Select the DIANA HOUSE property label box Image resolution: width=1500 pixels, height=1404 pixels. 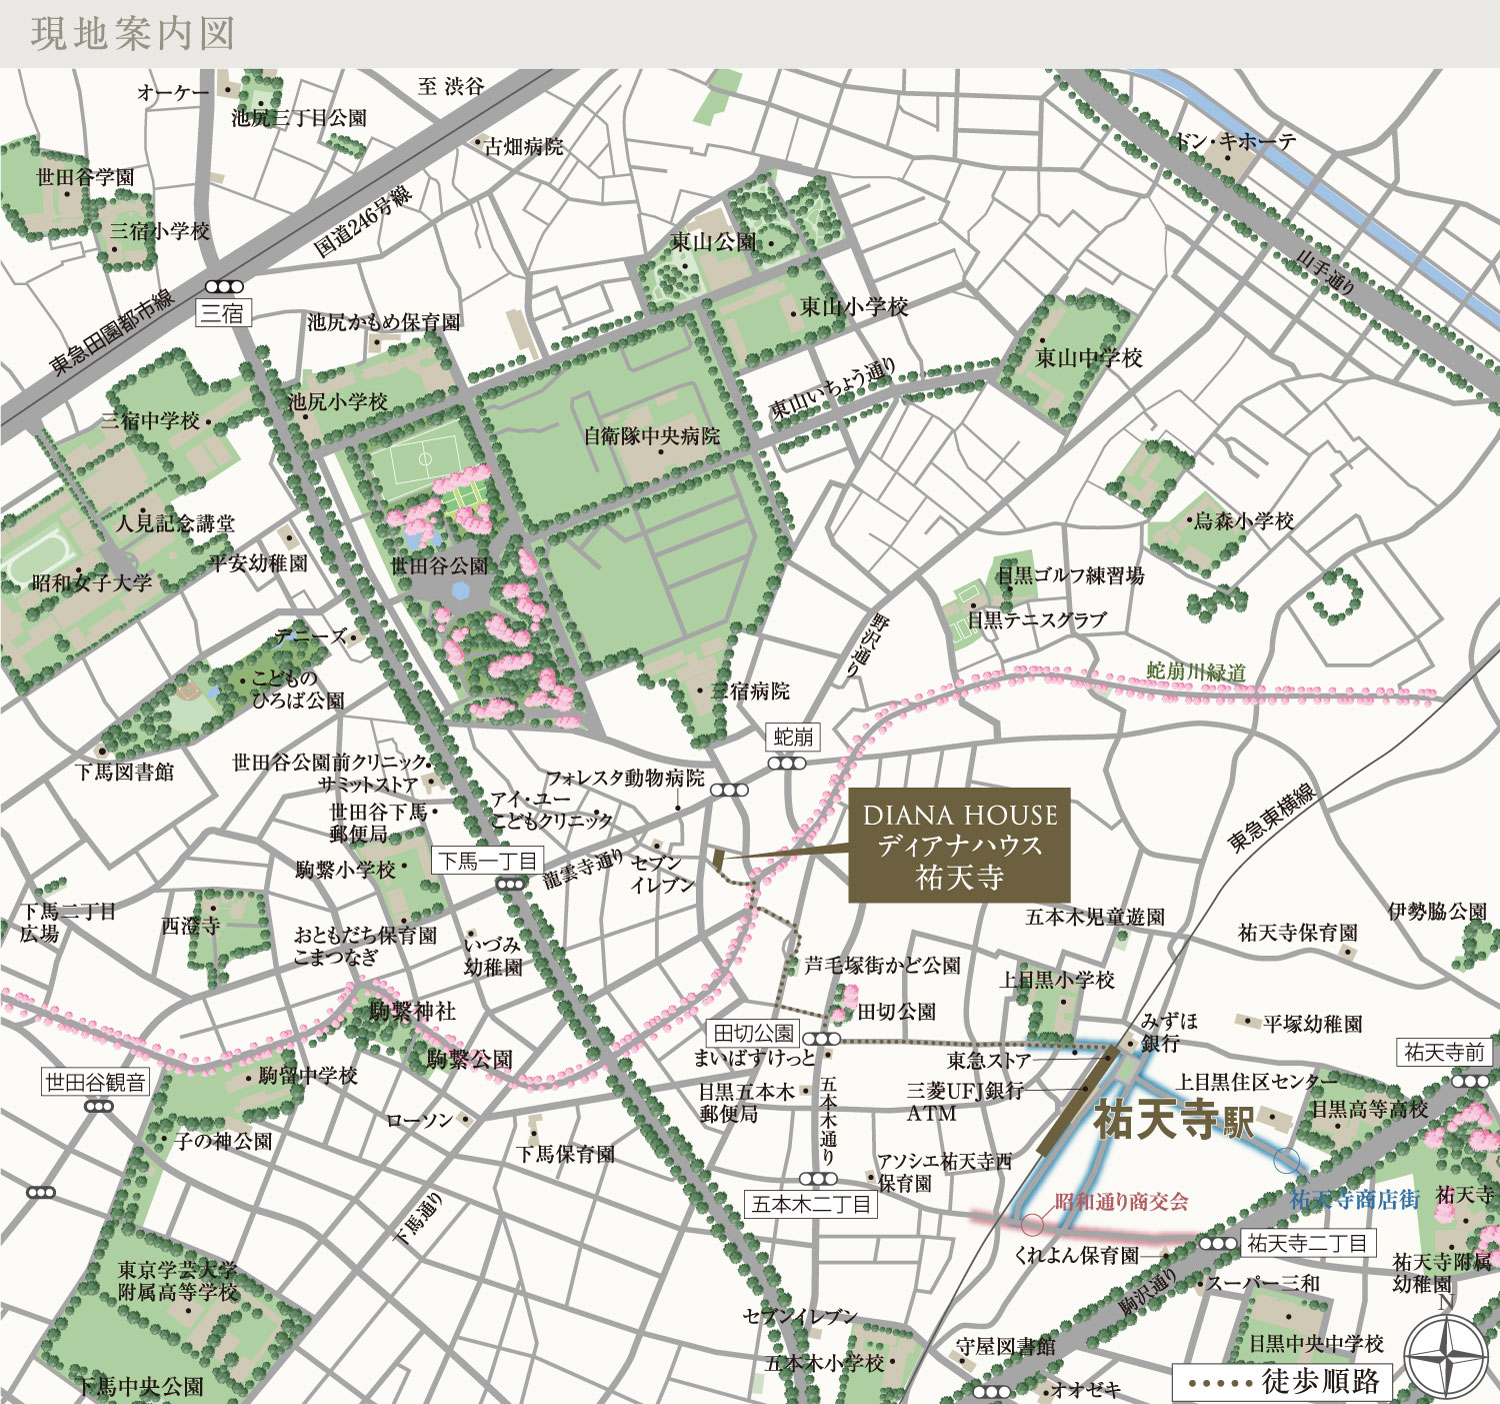tap(959, 846)
